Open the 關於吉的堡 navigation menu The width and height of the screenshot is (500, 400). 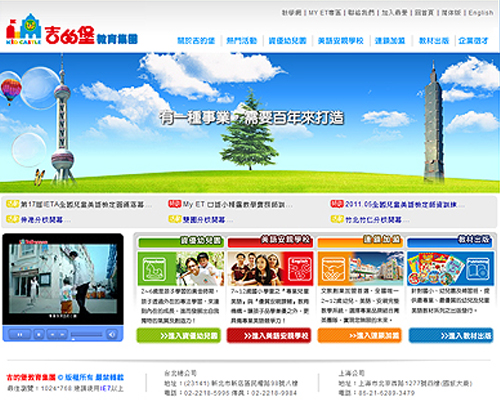196,41
